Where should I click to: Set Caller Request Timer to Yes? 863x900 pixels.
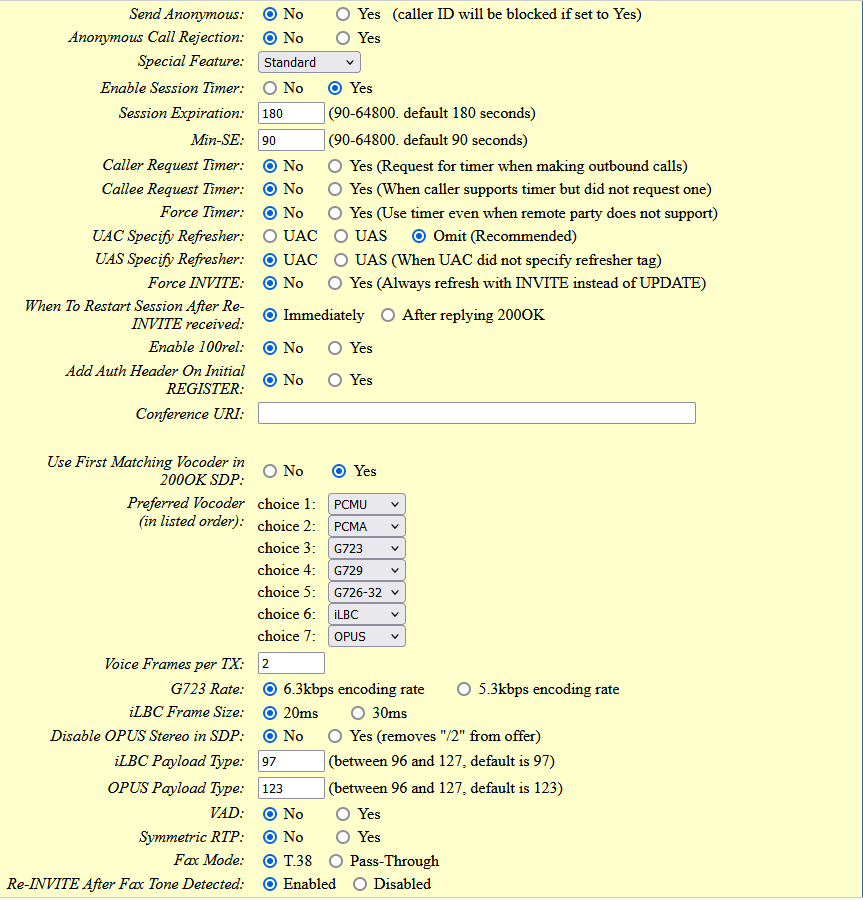pos(335,166)
